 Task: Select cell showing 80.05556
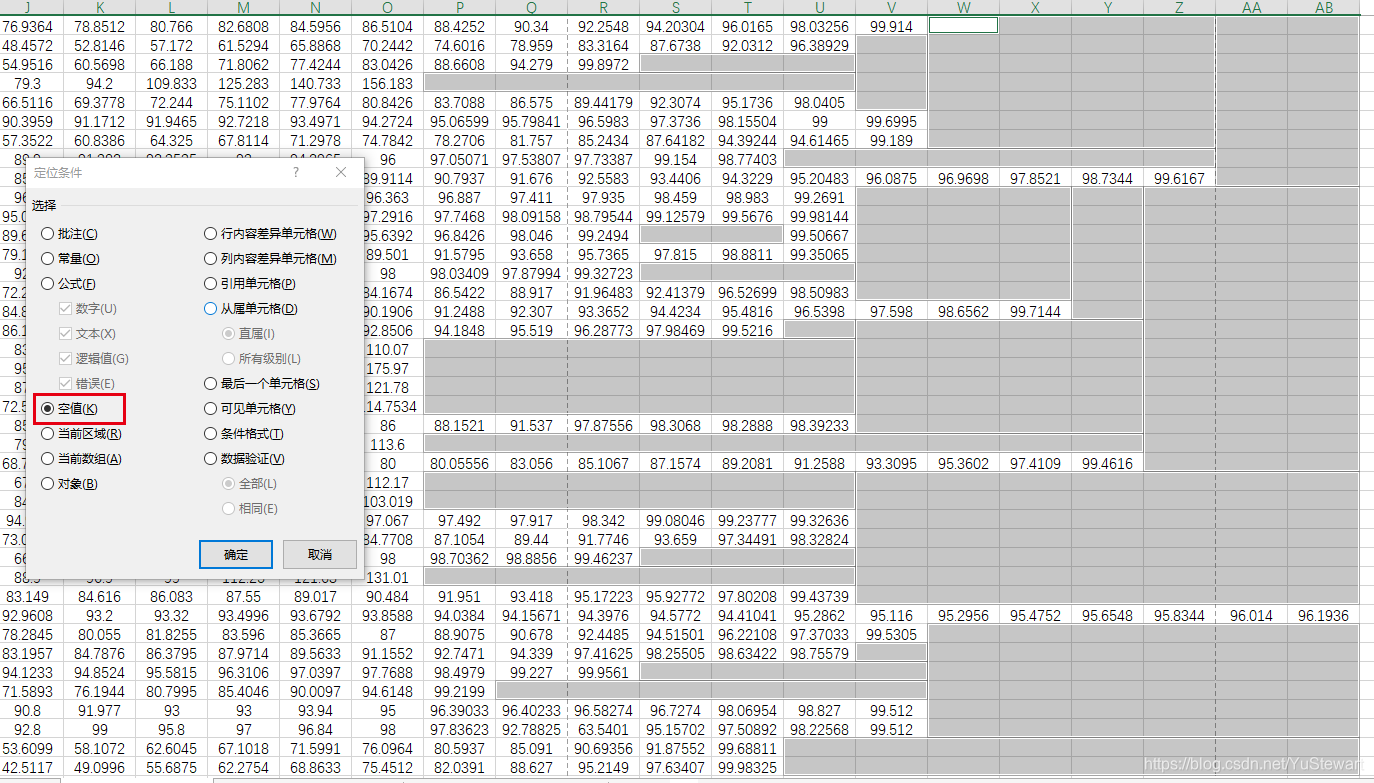point(460,463)
